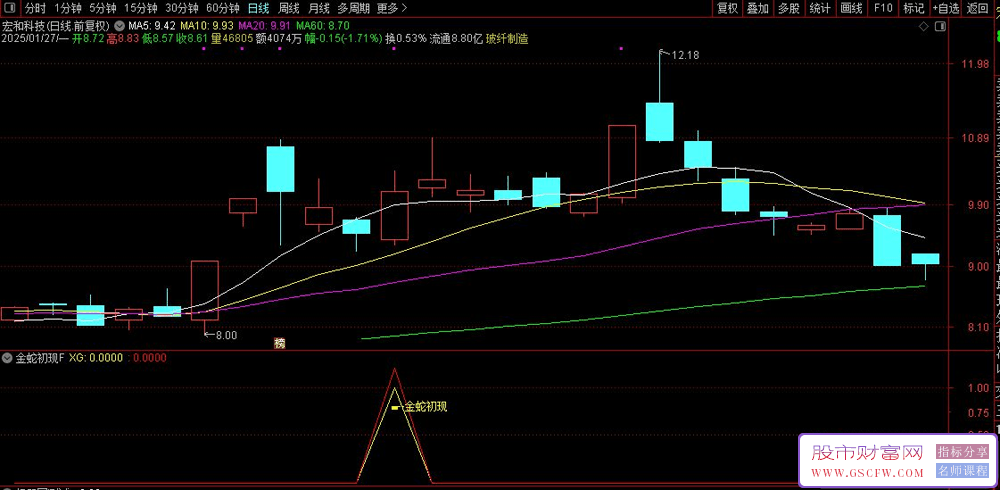Viewport: 1000px width, 490px height.
Task: Select the MA10: 9.93 label
Action: pos(207,26)
